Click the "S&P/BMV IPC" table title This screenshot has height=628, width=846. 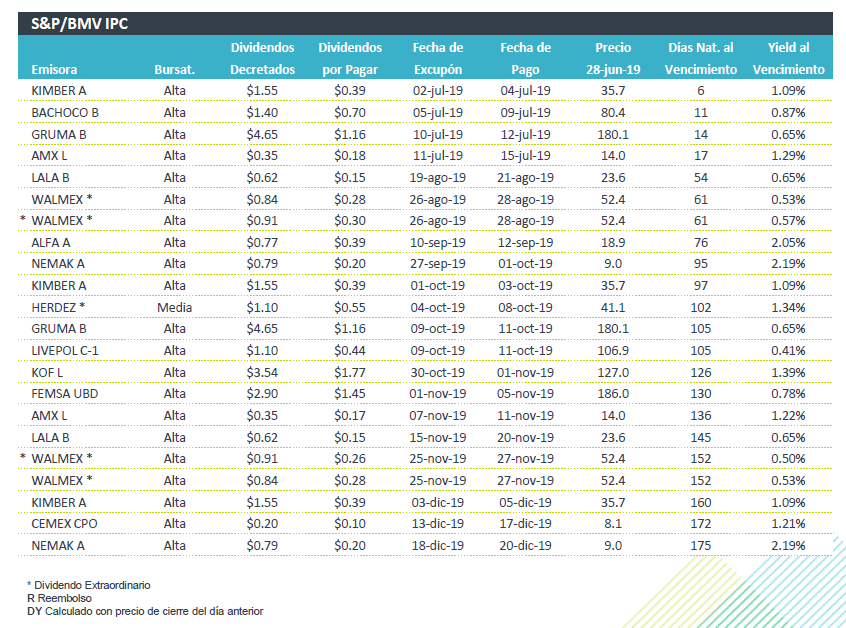pos(79,24)
